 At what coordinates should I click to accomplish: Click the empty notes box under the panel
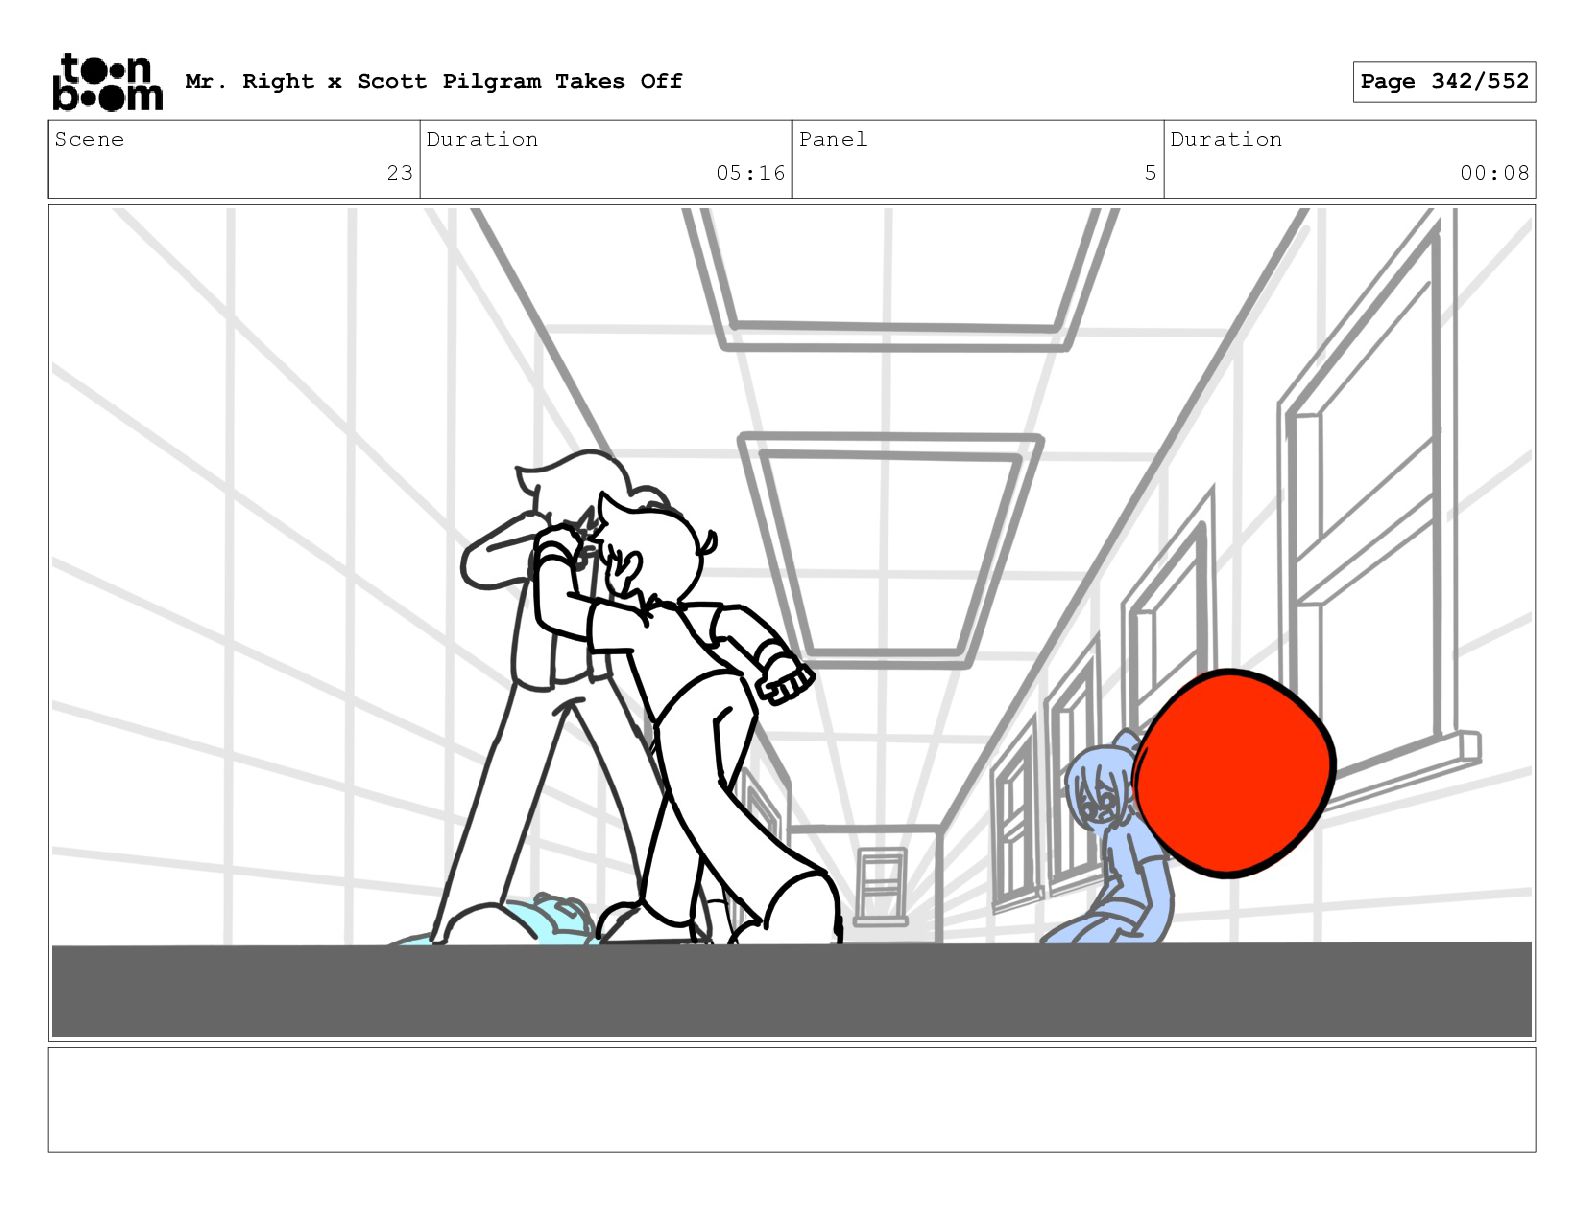792,1100
